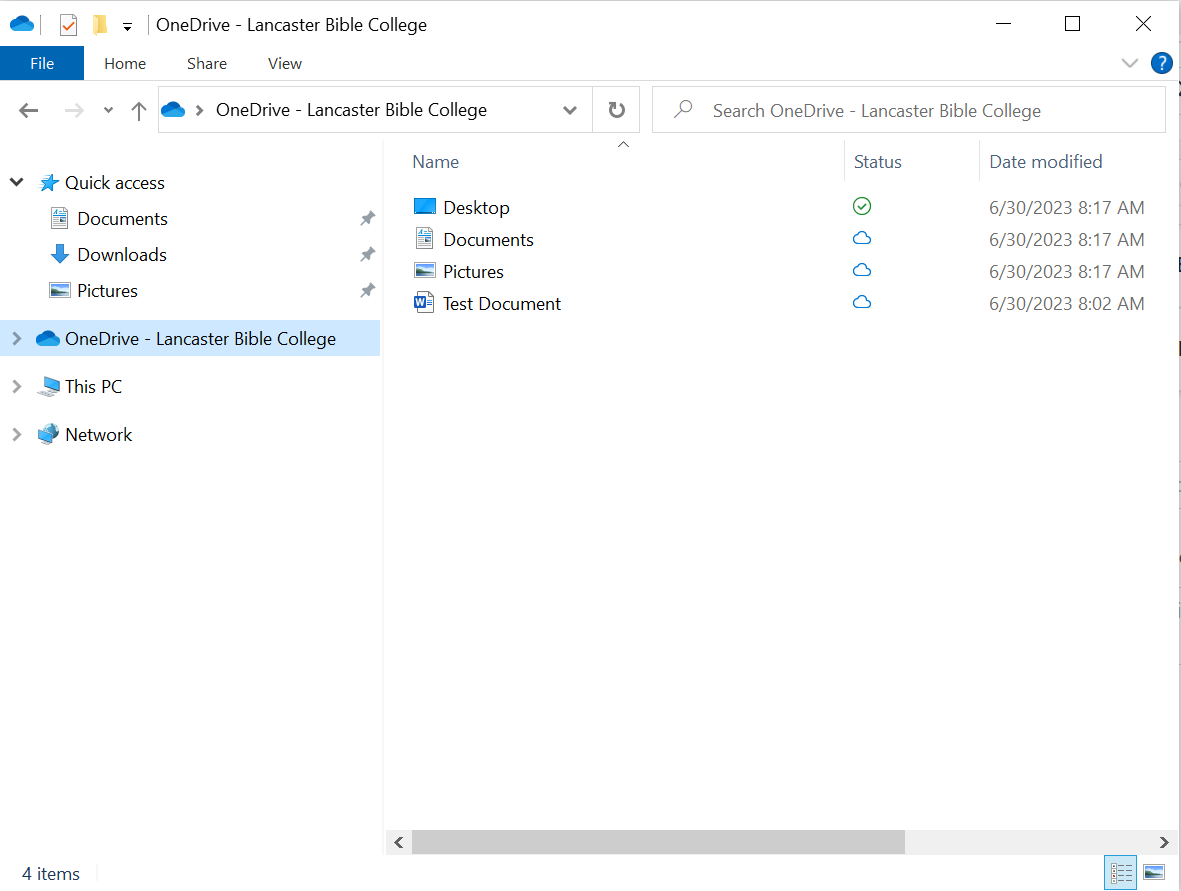This screenshot has height=891, width=1181.
Task: Click the Documents folder icon in file list
Action: (425, 239)
